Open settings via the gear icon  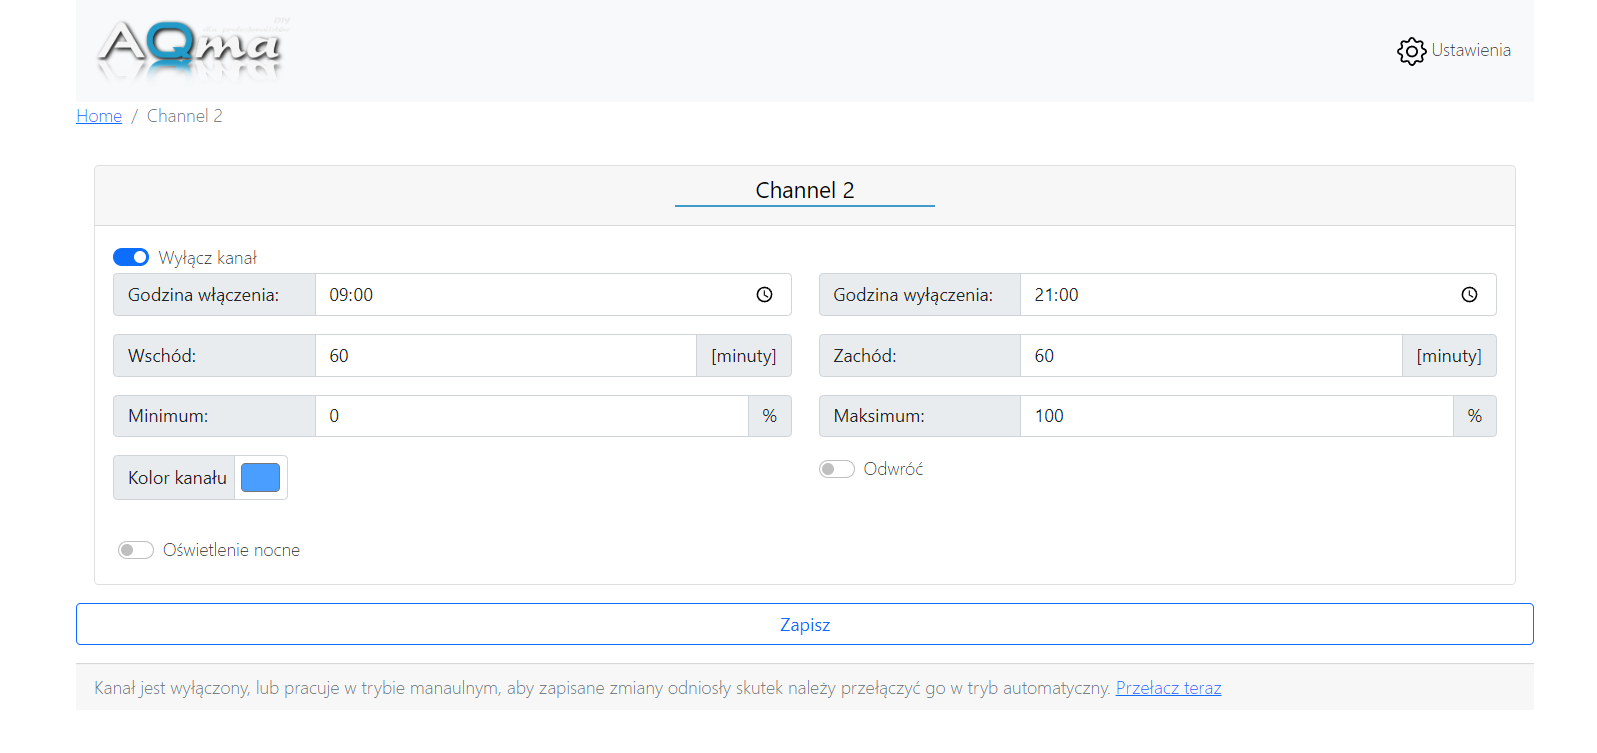(x=1411, y=51)
